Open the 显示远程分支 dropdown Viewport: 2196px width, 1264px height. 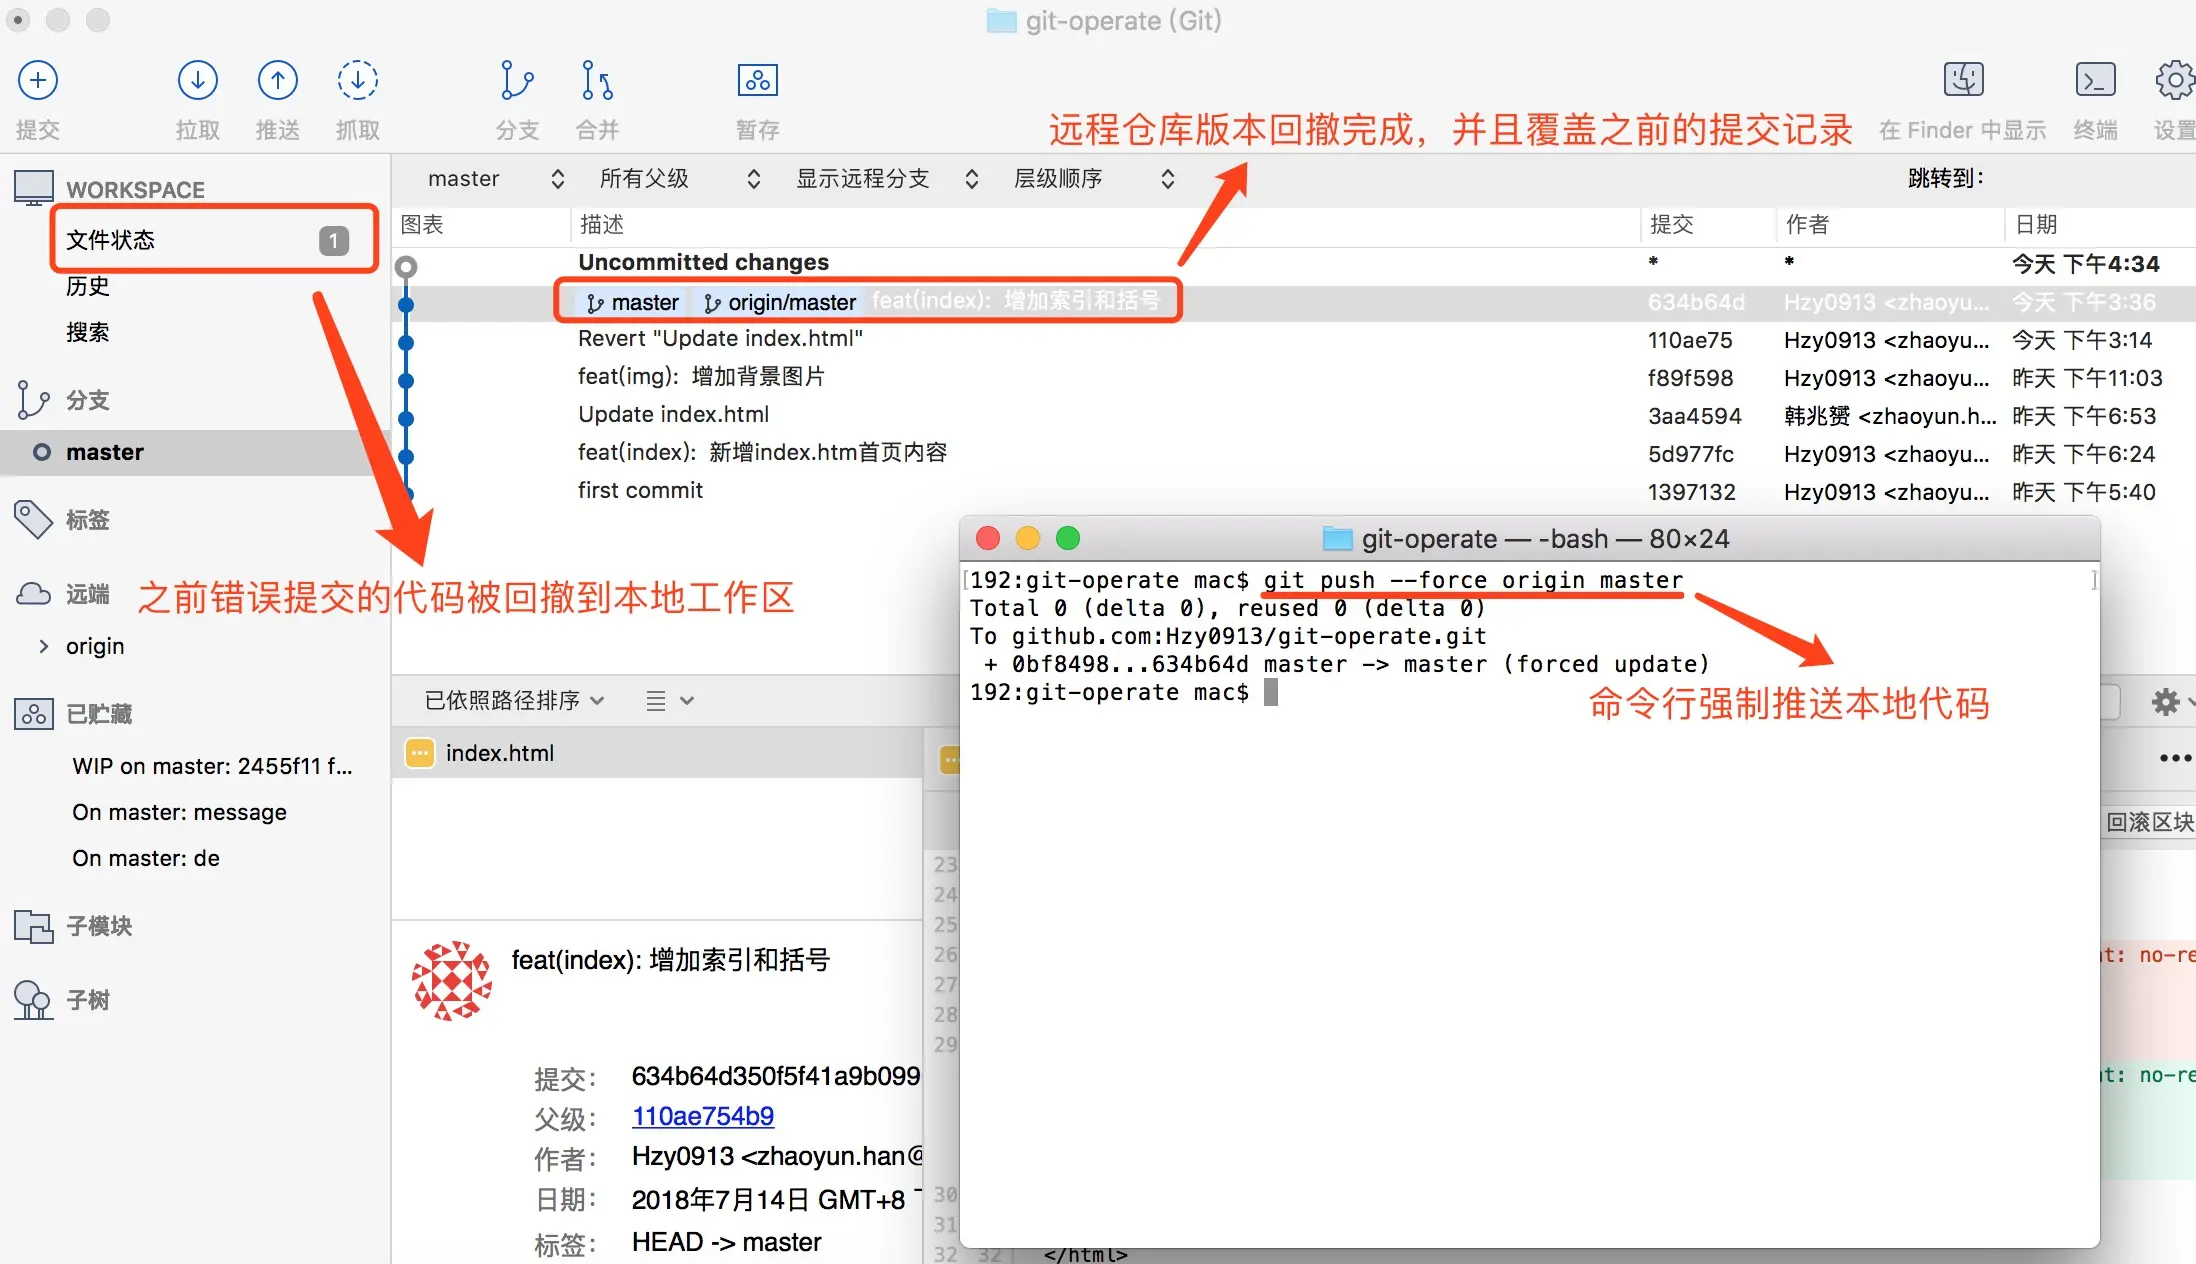point(887,179)
